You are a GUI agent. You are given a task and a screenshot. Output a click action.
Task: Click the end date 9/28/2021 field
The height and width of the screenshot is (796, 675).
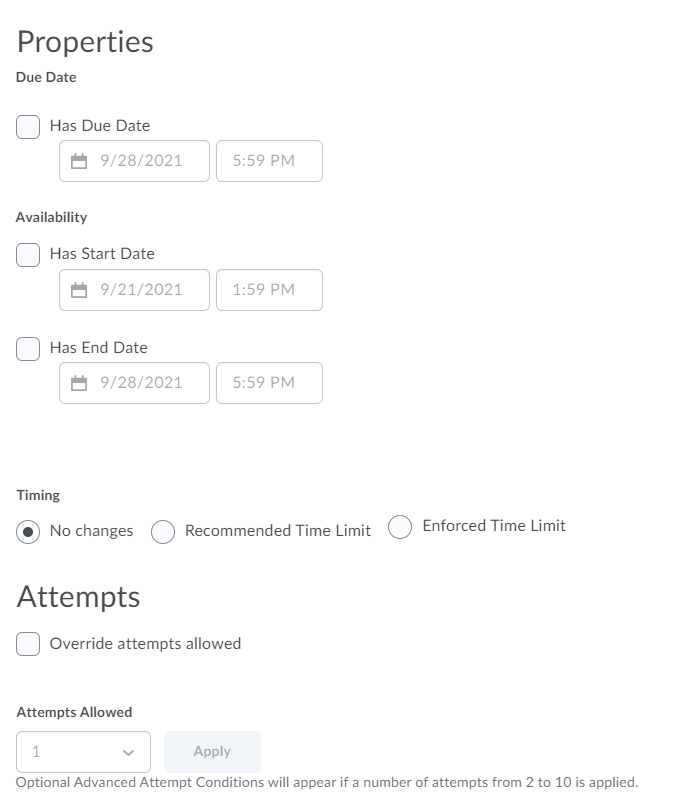click(x=142, y=383)
